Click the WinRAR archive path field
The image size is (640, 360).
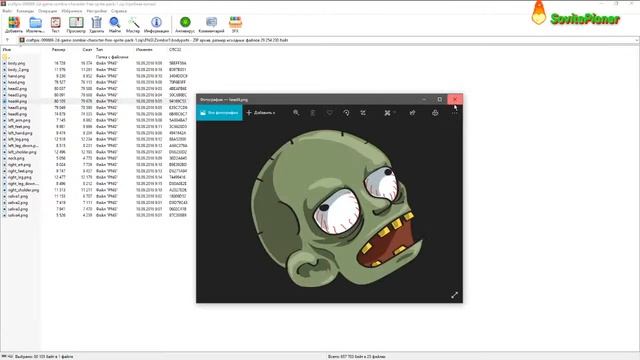pyautogui.click(x=327, y=40)
